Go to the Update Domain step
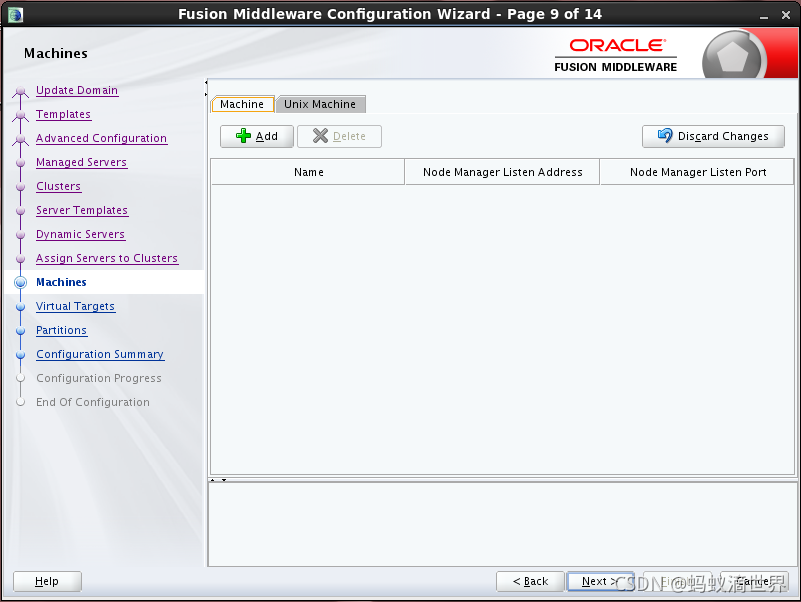The image size is (801, 602). pyautogui.click(x=77, y=90)
